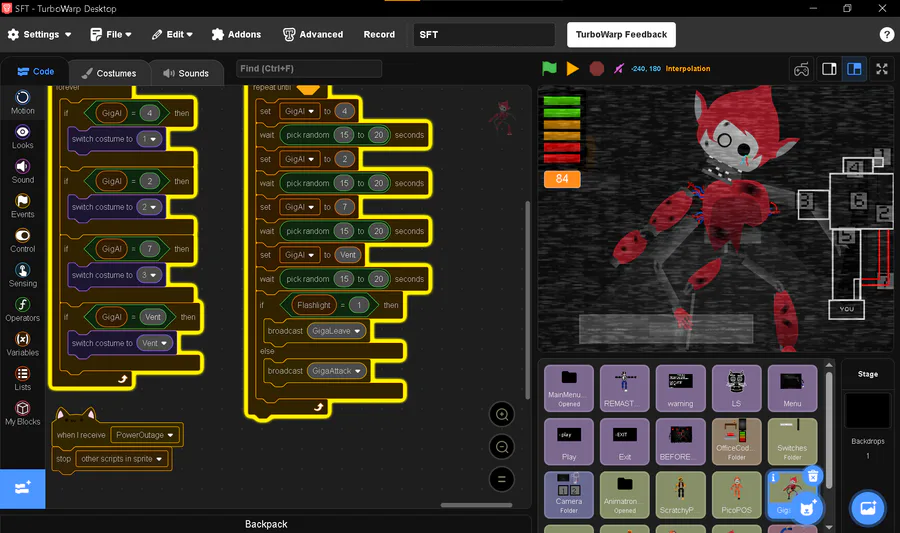This screenshot has width=900, height=533.
Task: Open the GigaLeave broadcast dropdown
Action: click(336, 331)
